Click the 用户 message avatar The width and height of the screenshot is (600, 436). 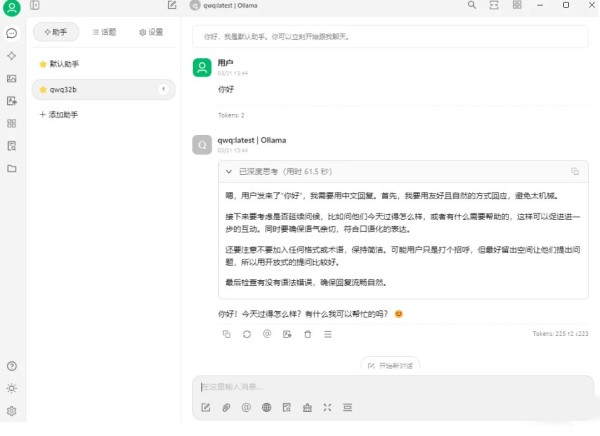click(202, 68)
